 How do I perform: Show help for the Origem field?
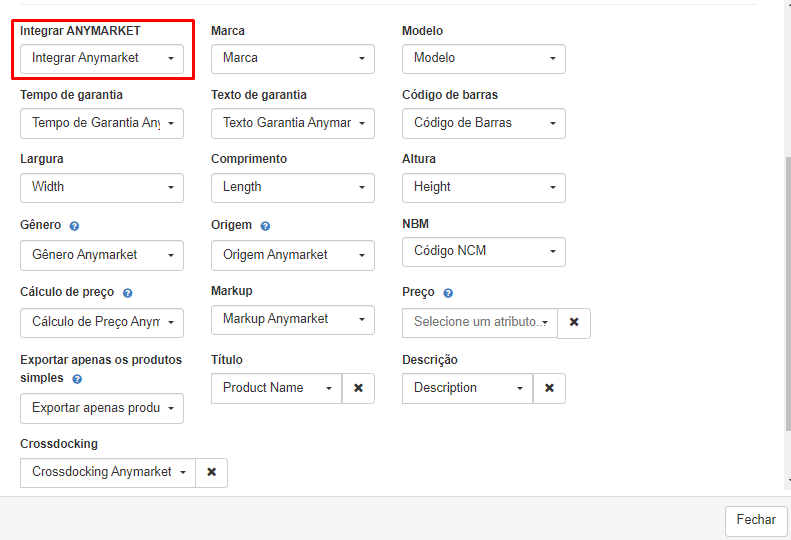[265, 226]
